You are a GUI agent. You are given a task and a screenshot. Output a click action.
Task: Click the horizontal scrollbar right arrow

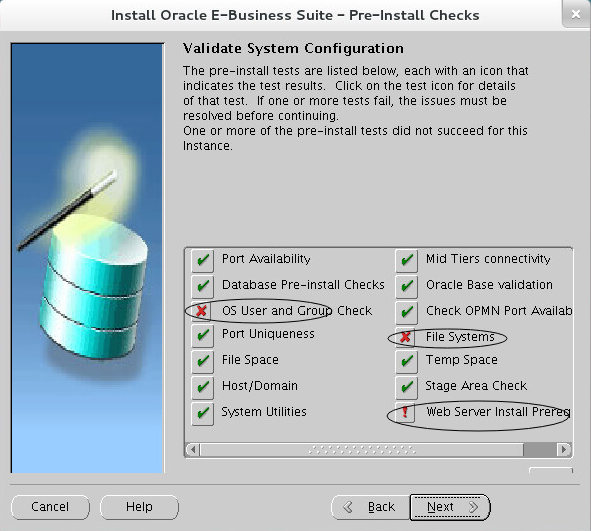click(564, 449)
